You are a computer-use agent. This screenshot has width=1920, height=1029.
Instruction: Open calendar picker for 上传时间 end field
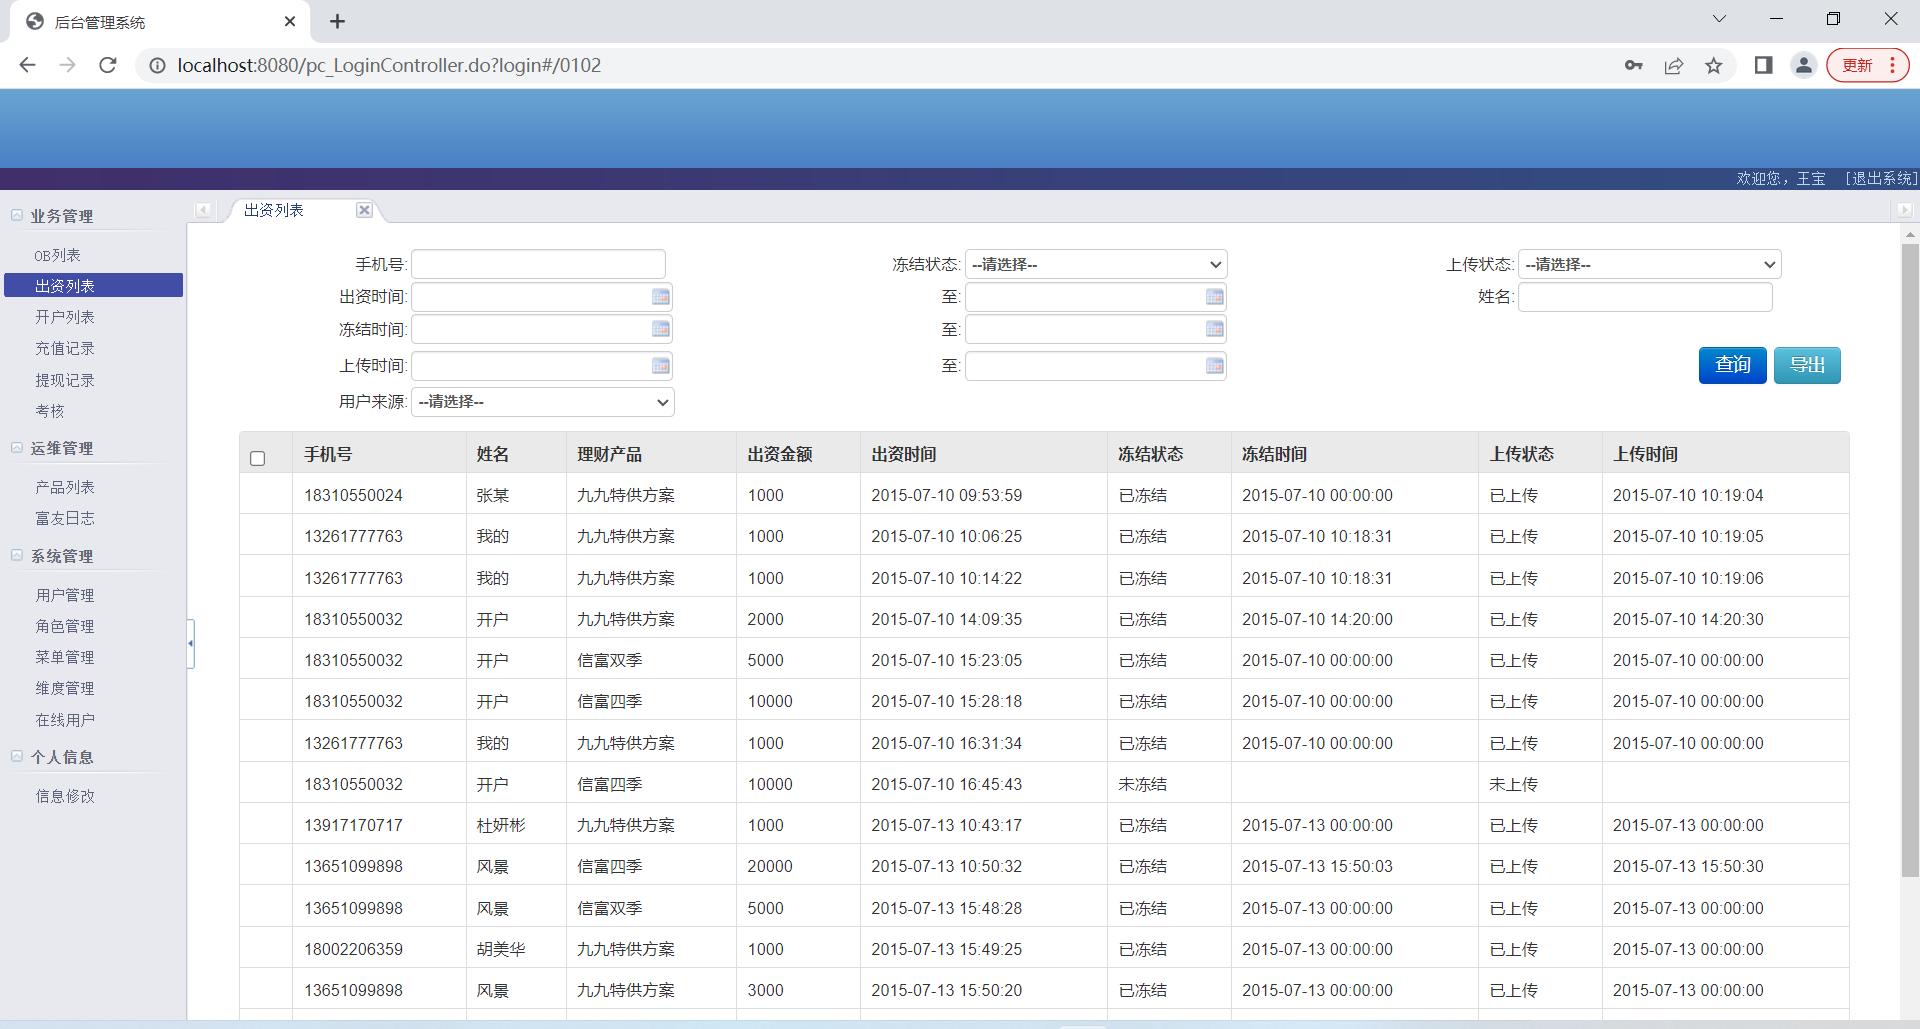(x=1214, y=366)
